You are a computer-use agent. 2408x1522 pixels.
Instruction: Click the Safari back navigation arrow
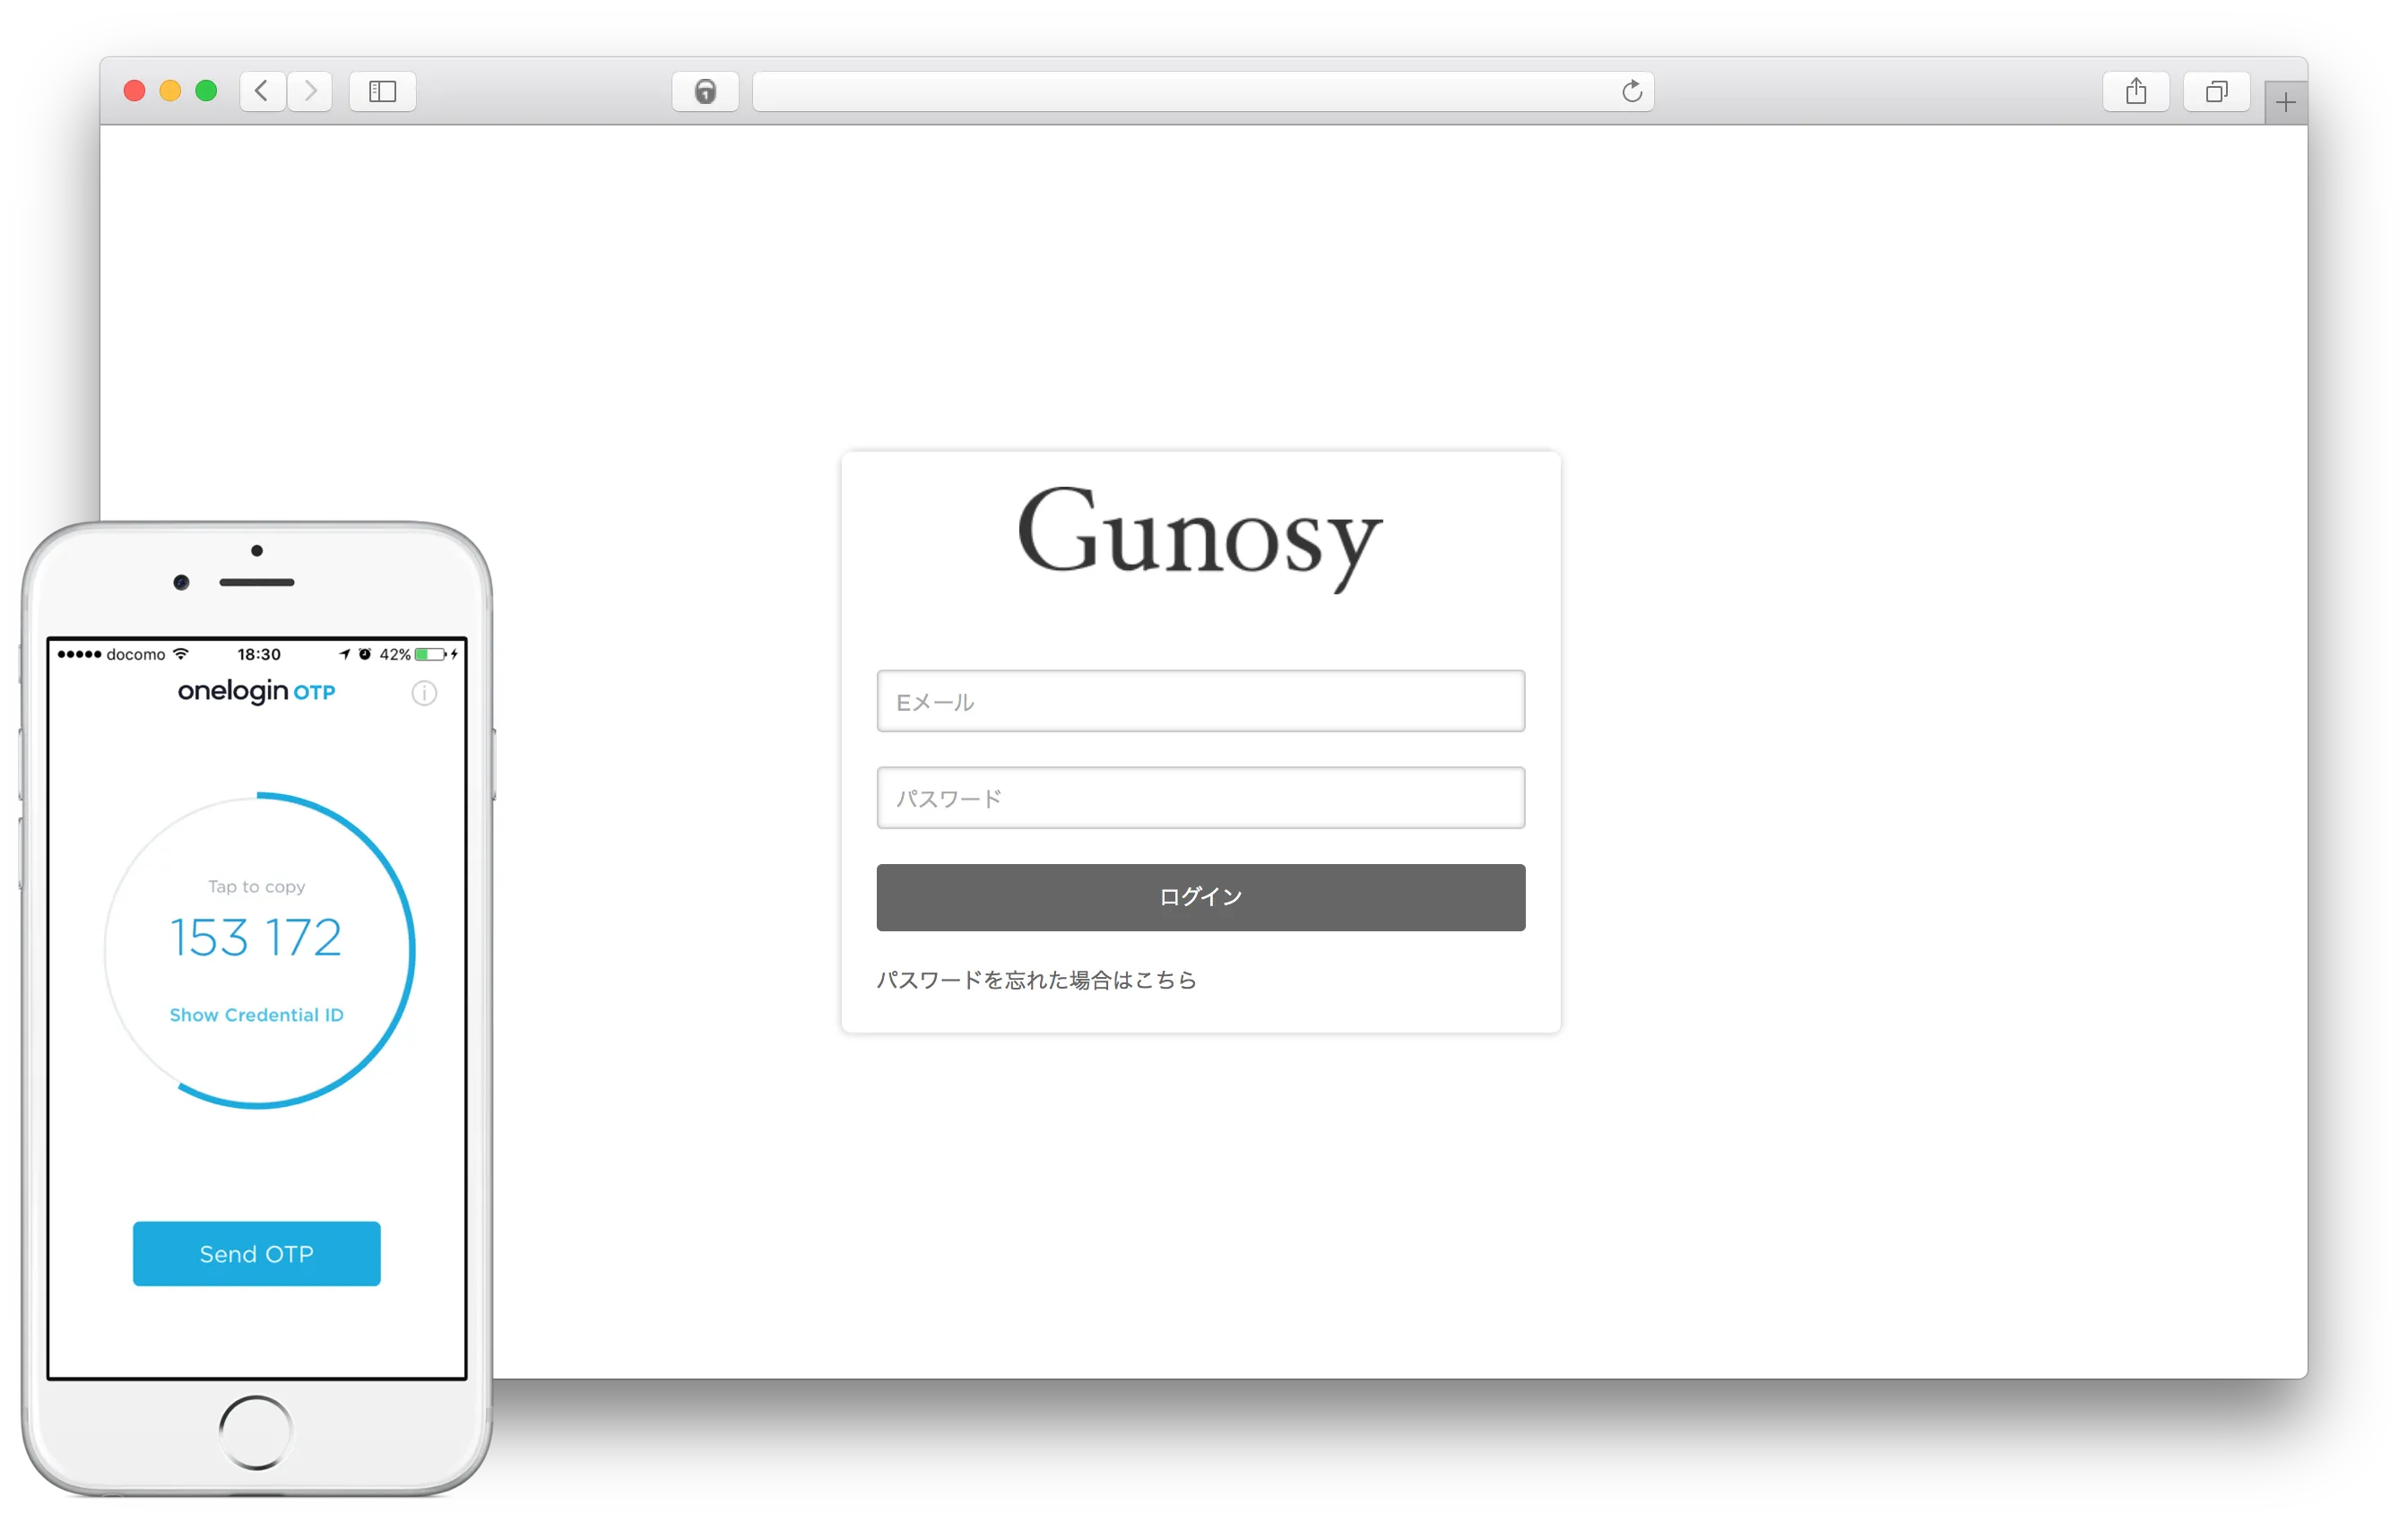tap(262, 91)
